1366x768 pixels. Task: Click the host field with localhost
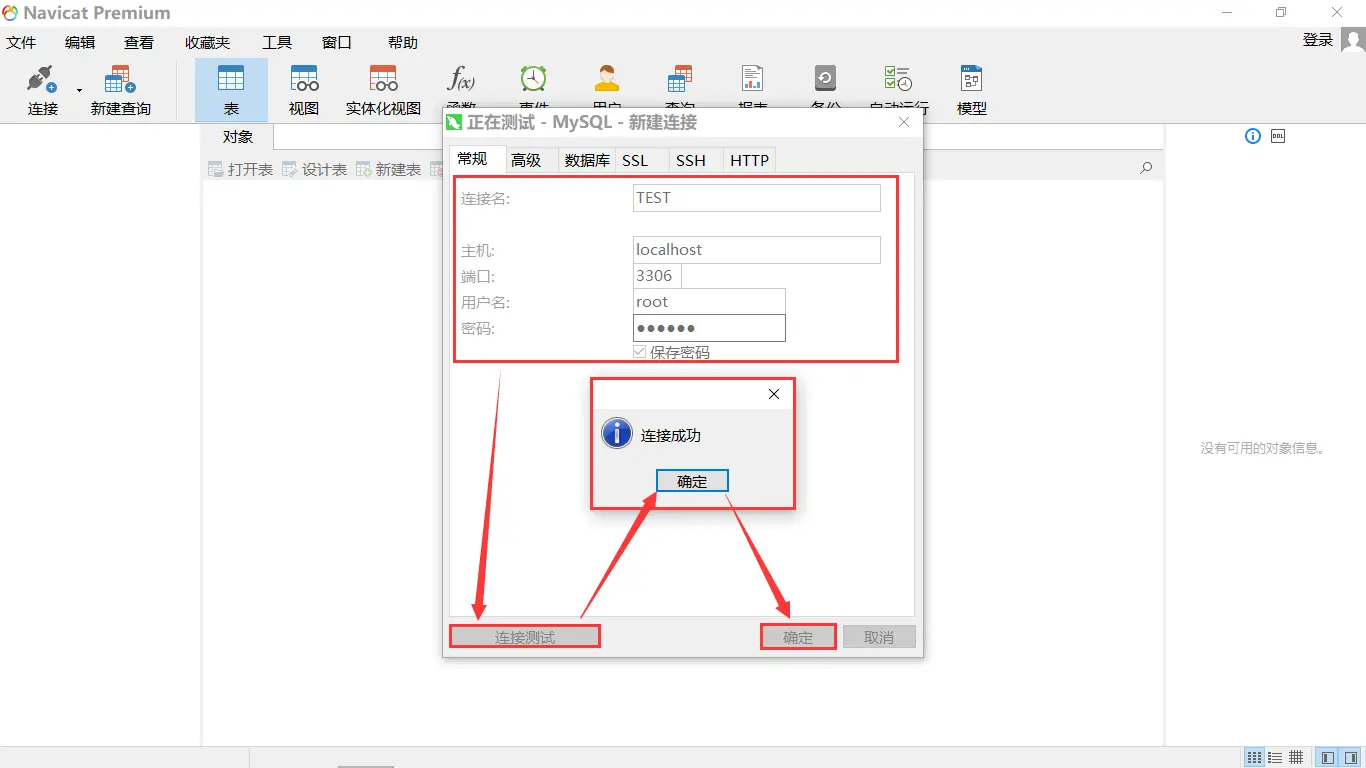[757, 250]
